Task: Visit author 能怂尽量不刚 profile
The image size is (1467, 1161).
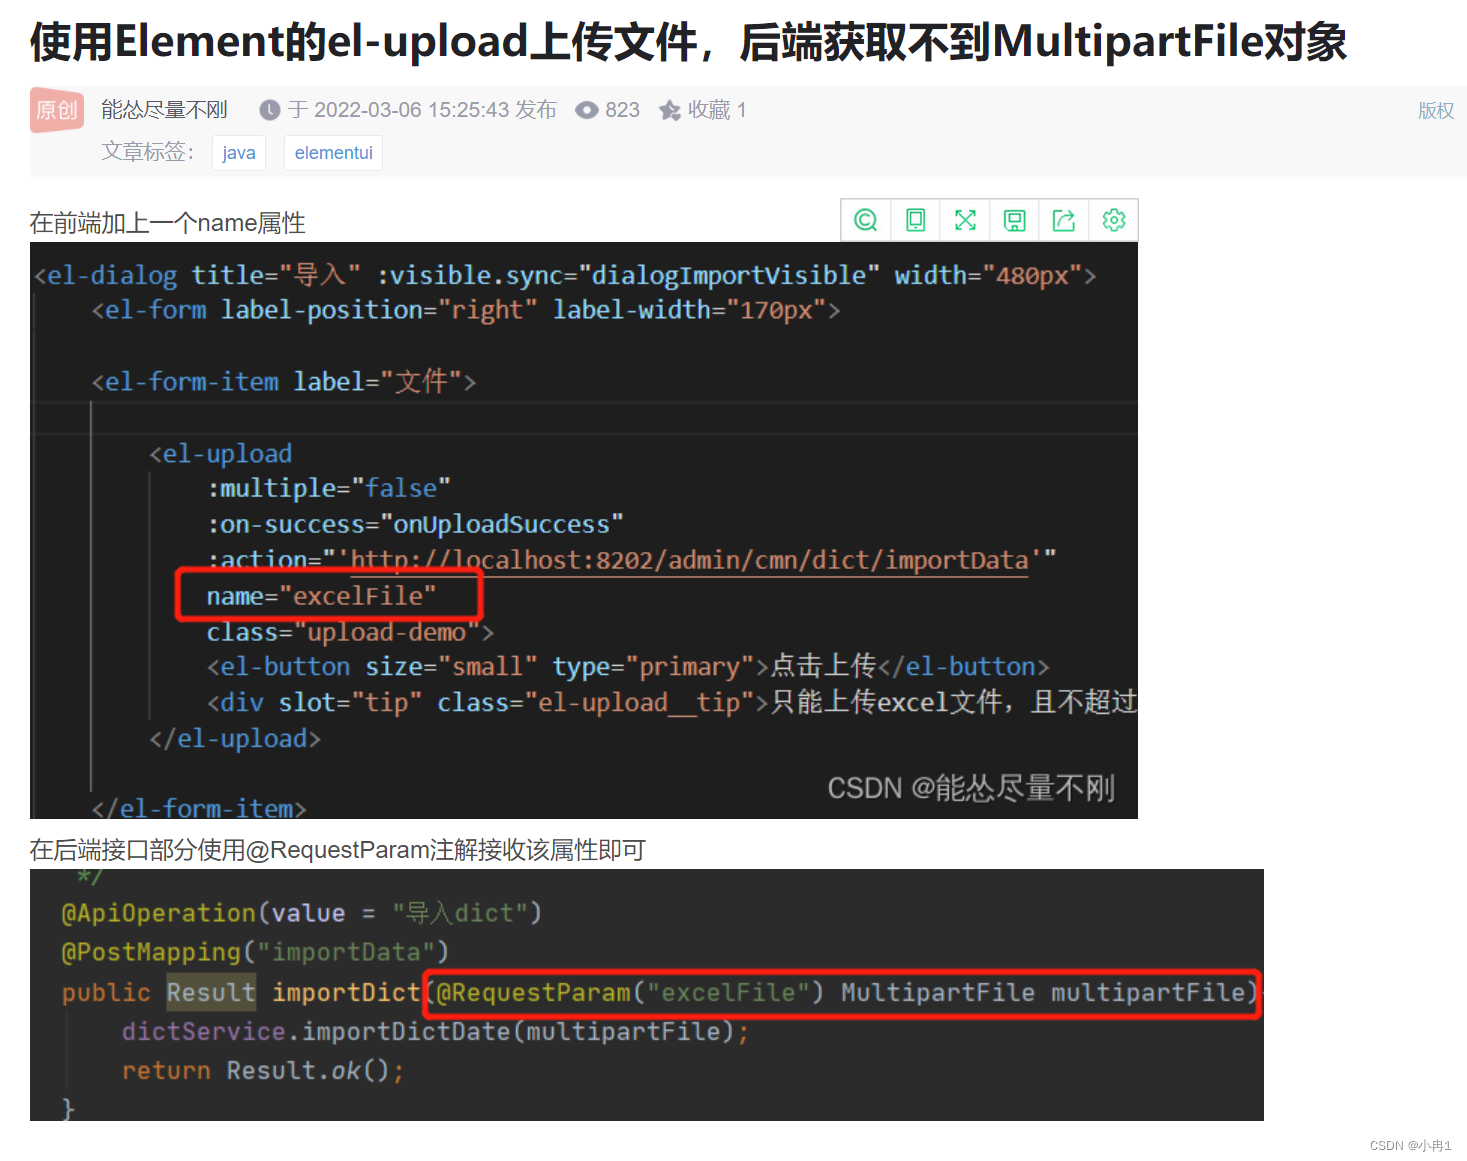Action: coord(163,110)
